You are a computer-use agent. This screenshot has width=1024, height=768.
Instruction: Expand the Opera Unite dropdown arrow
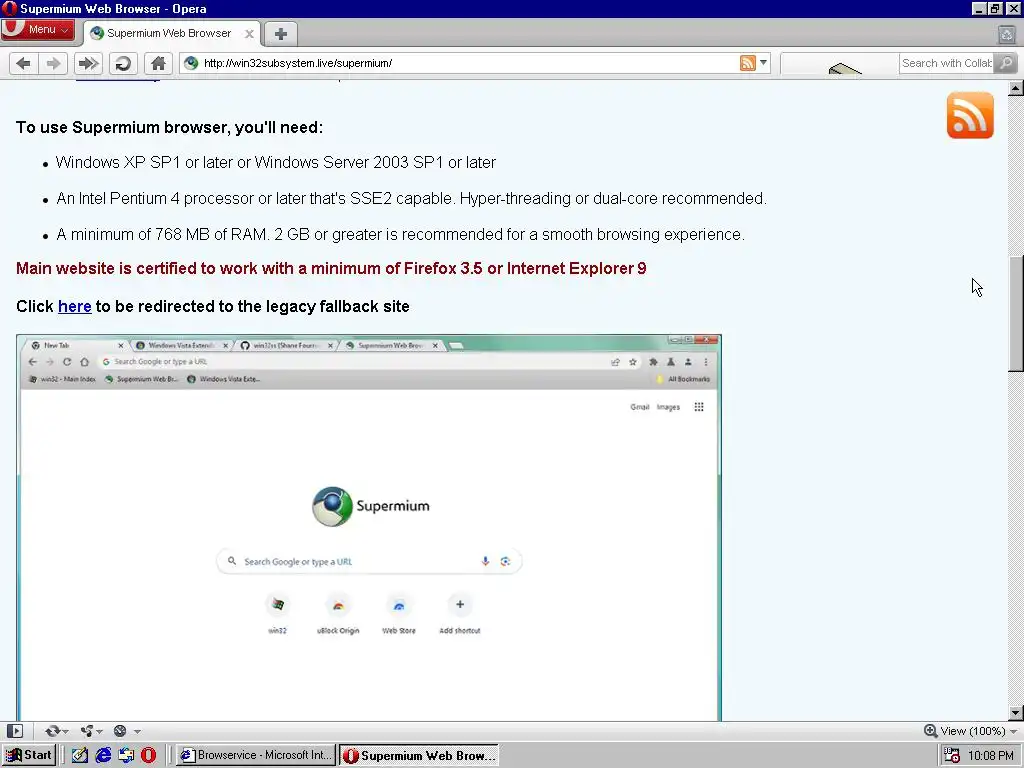pyautogui.click(x=100, y=731)
